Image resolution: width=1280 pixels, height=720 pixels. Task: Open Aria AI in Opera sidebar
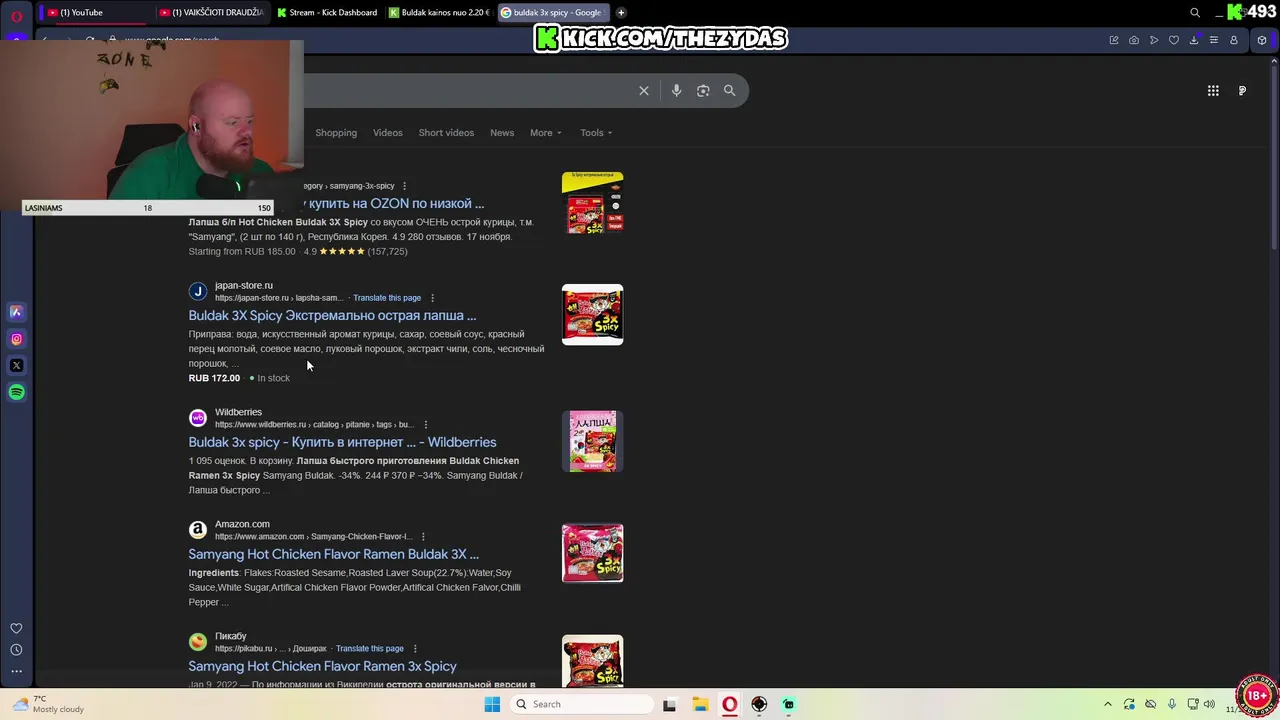[x=16, y=312]
